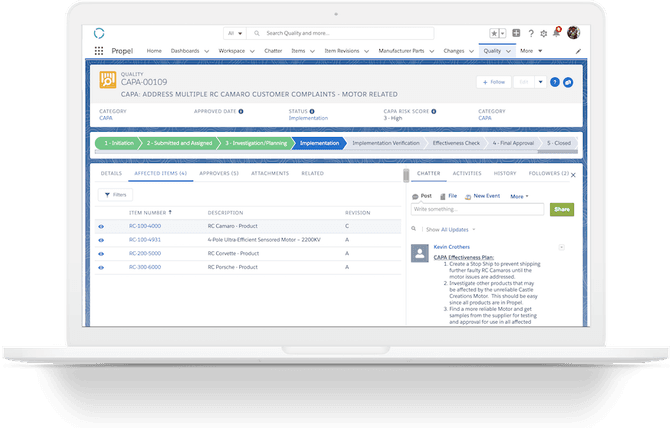This screenshot has width=672, height=428.
Task: Go to the Chatter nav tab
Action: tap(273, 51)
